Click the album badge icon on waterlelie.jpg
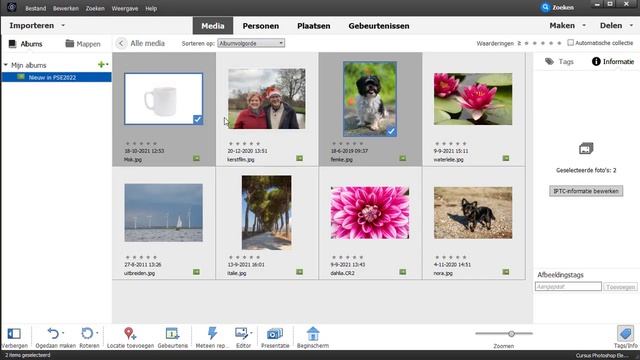This screenshot has width=640, height=360. [506, 158]
